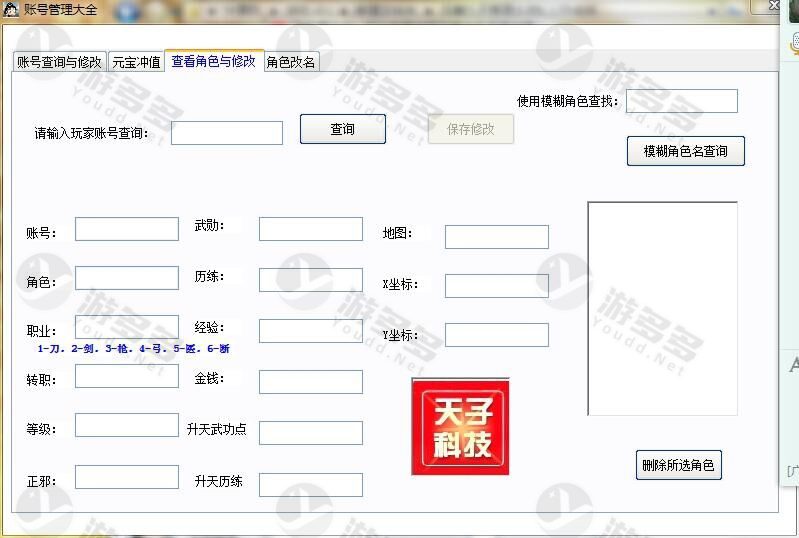799x538 pixels.
Task: Select the 角色改名 tab
Action: 291,62
